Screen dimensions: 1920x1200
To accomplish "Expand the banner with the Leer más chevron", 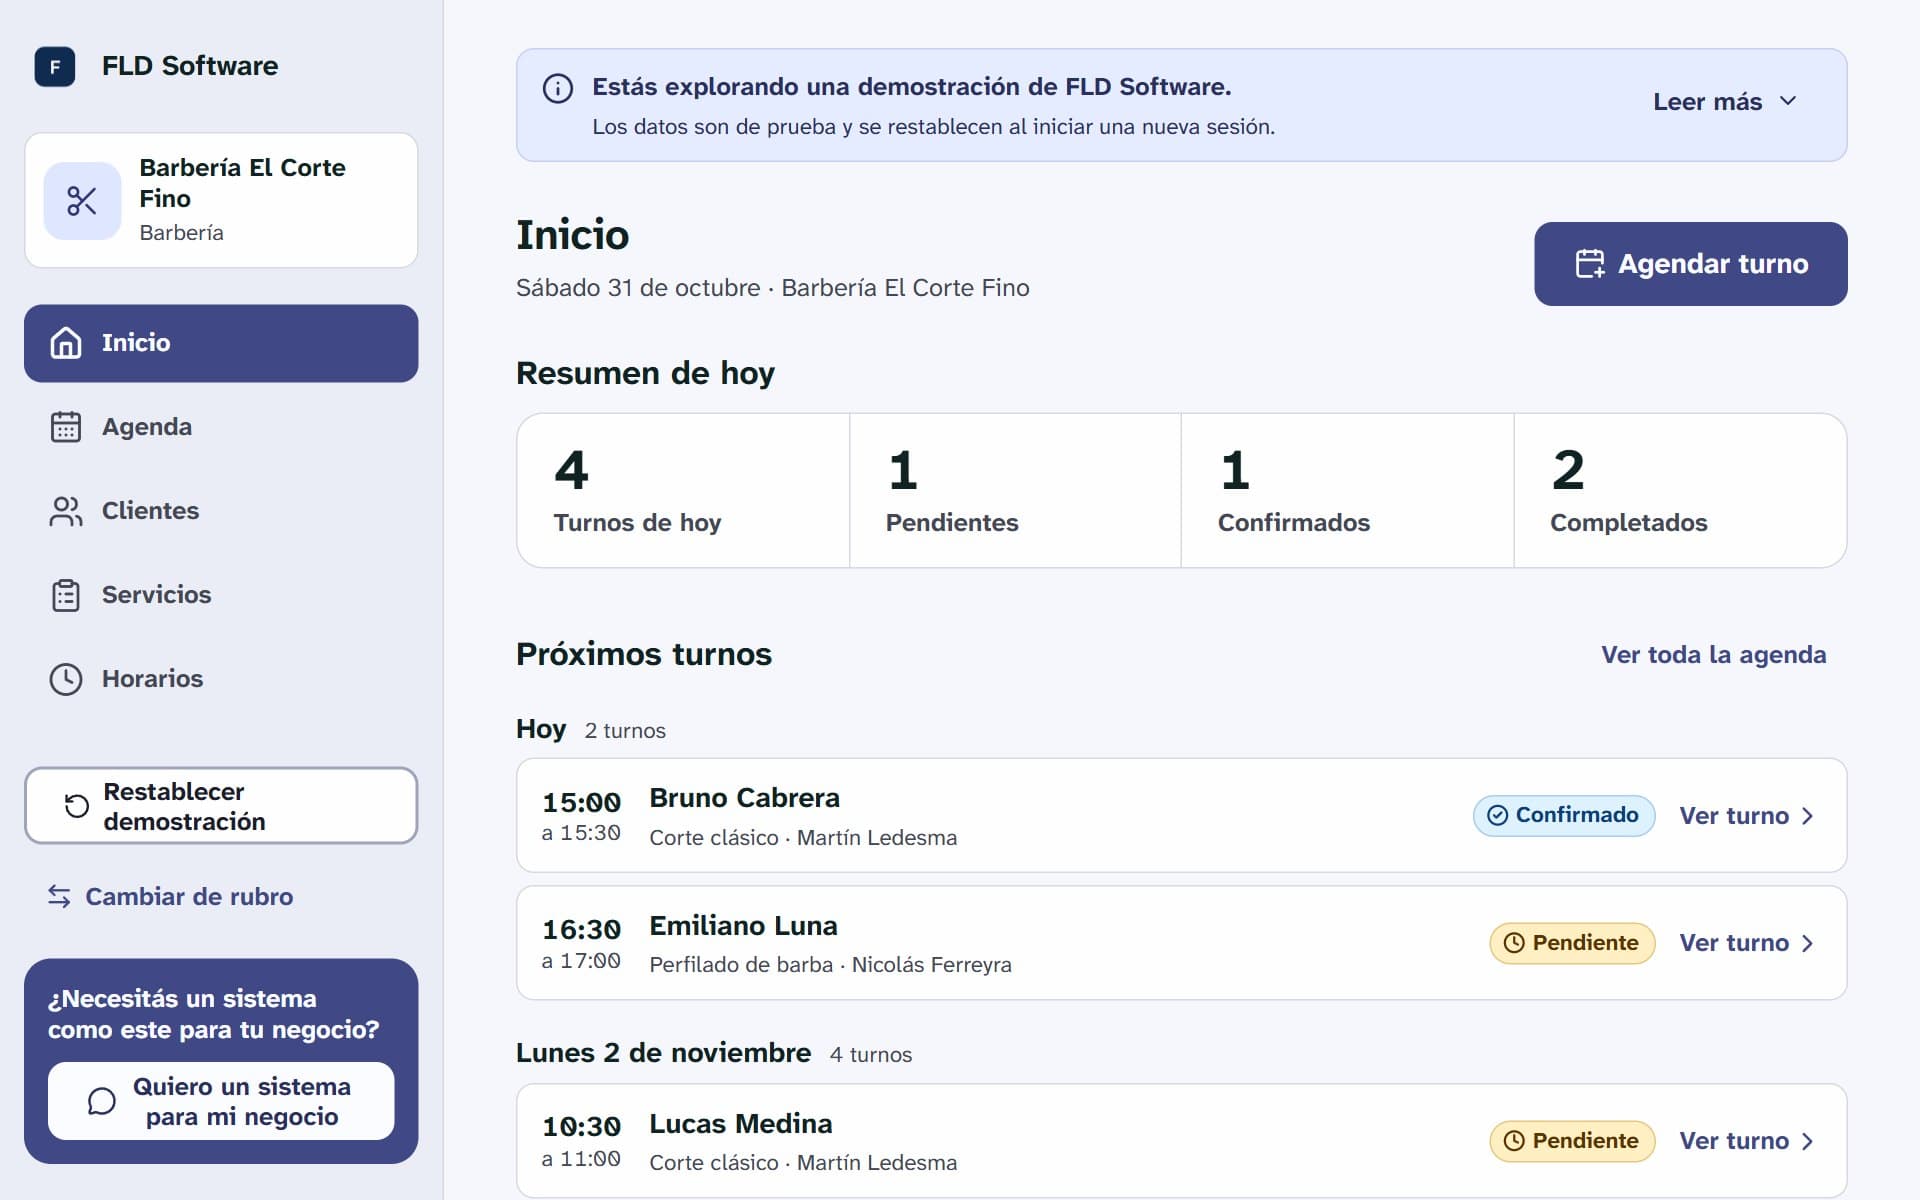I will click(x=1788, y=102).
